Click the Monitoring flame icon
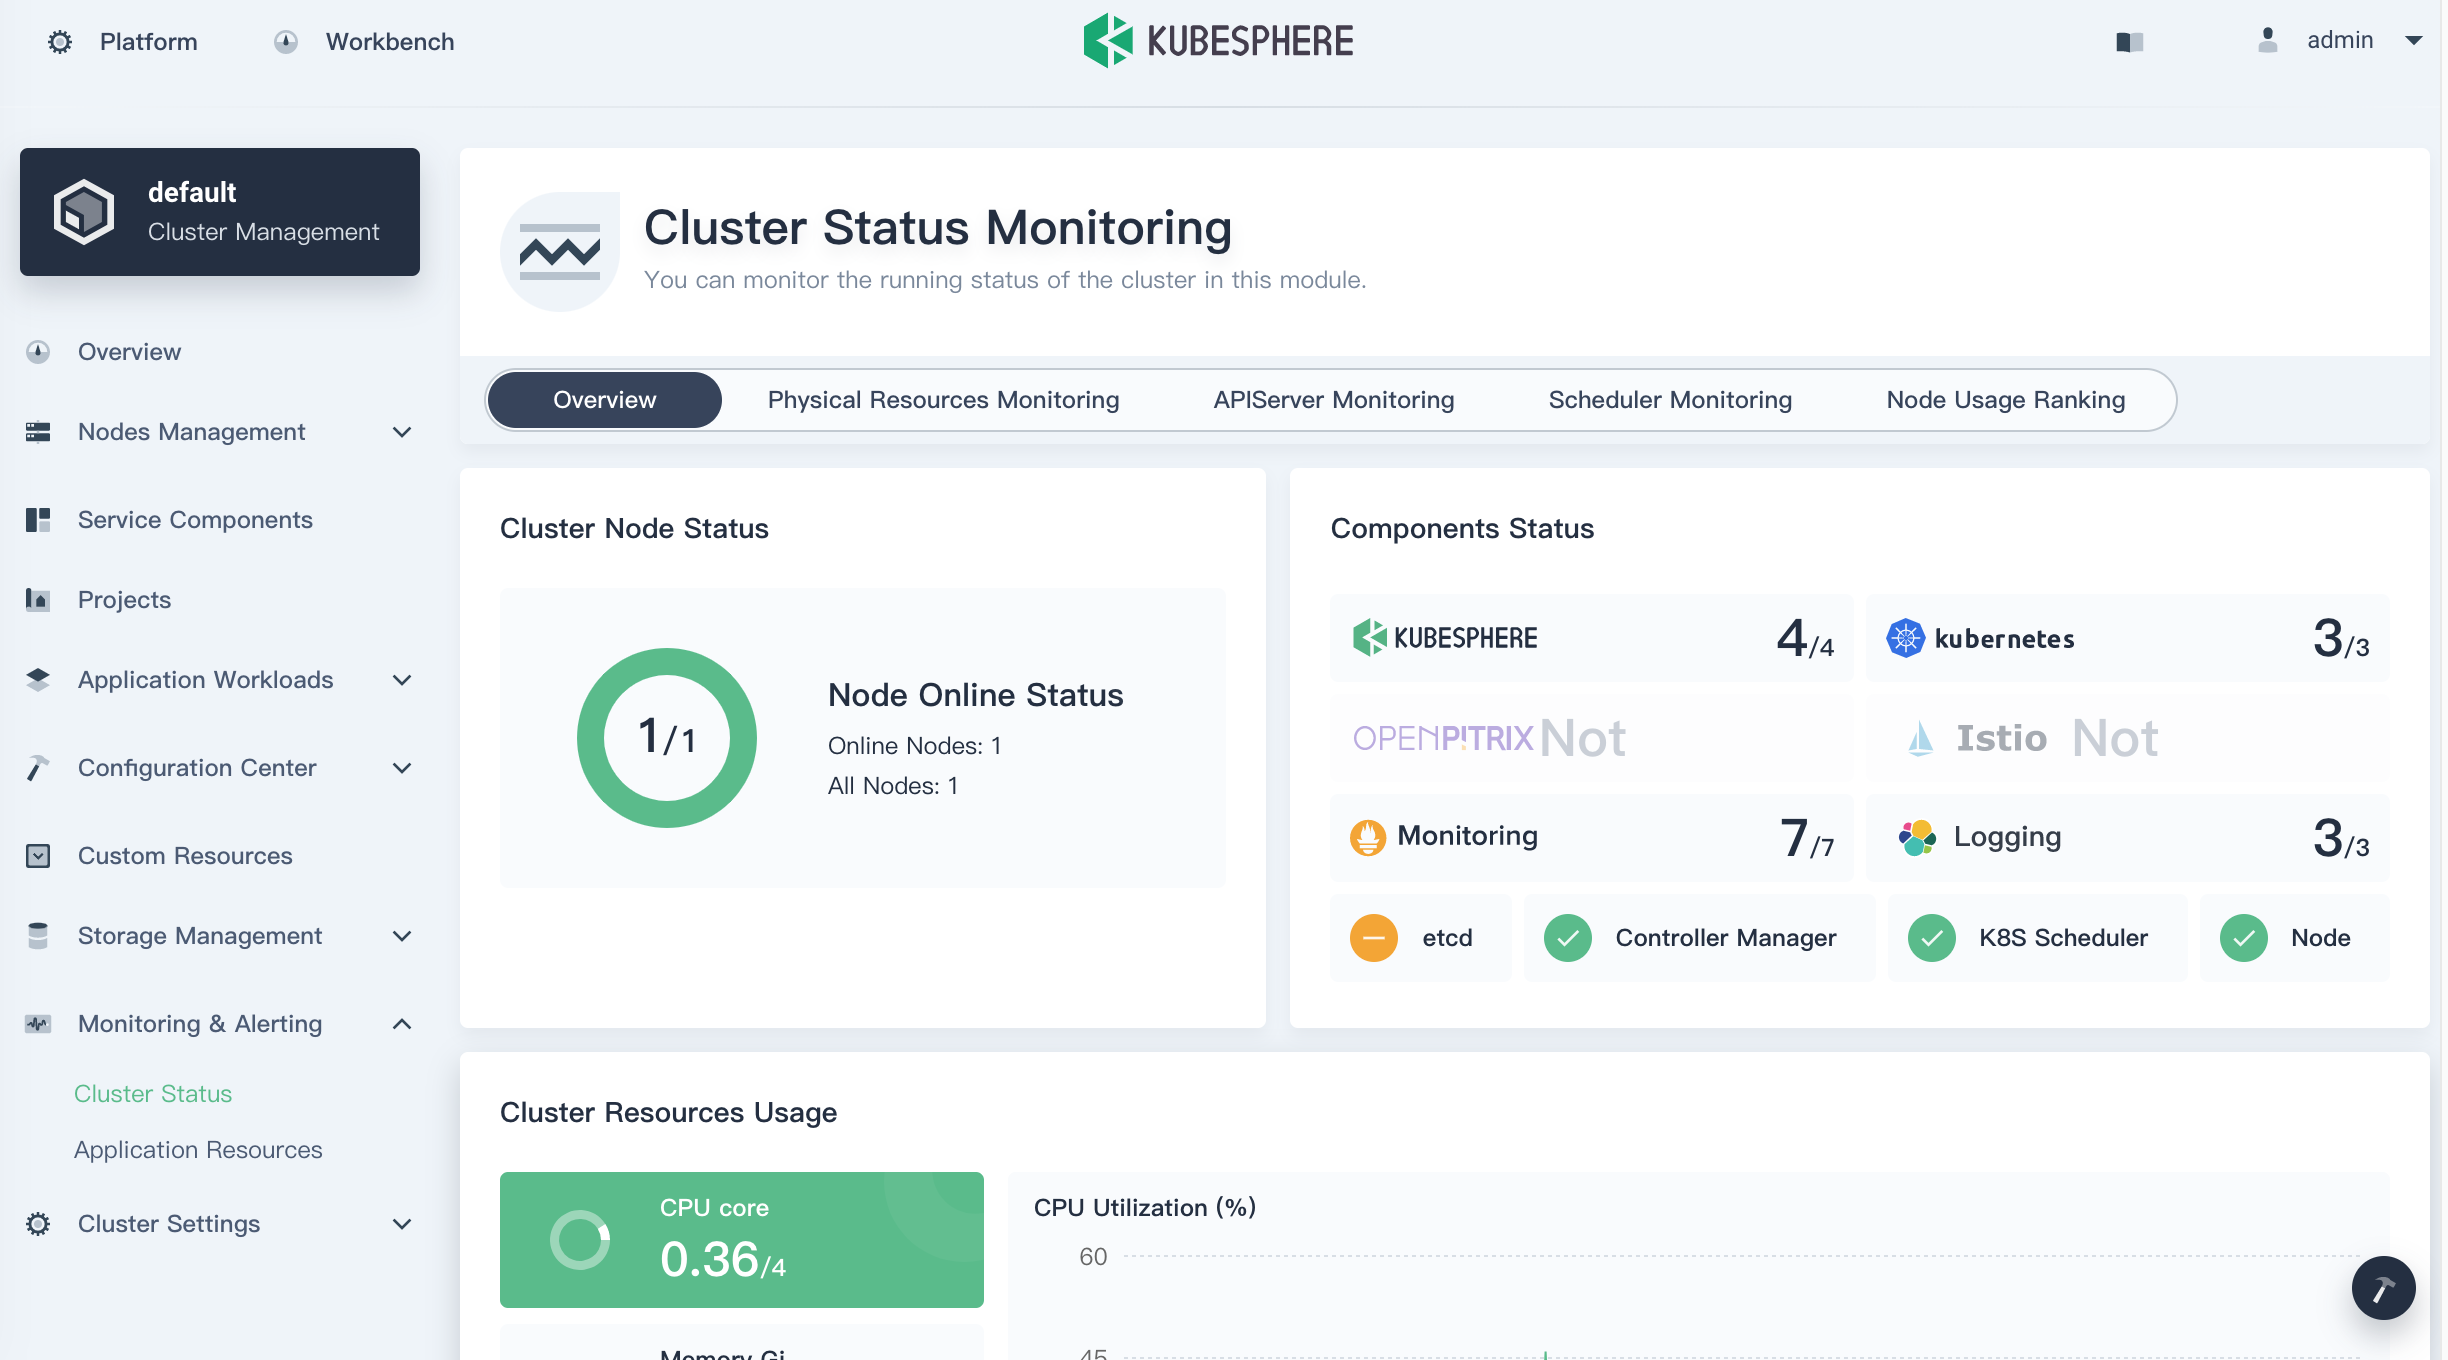Image resolution: width=2448 pixels, height=1360 pixels. coord(1367,837)
